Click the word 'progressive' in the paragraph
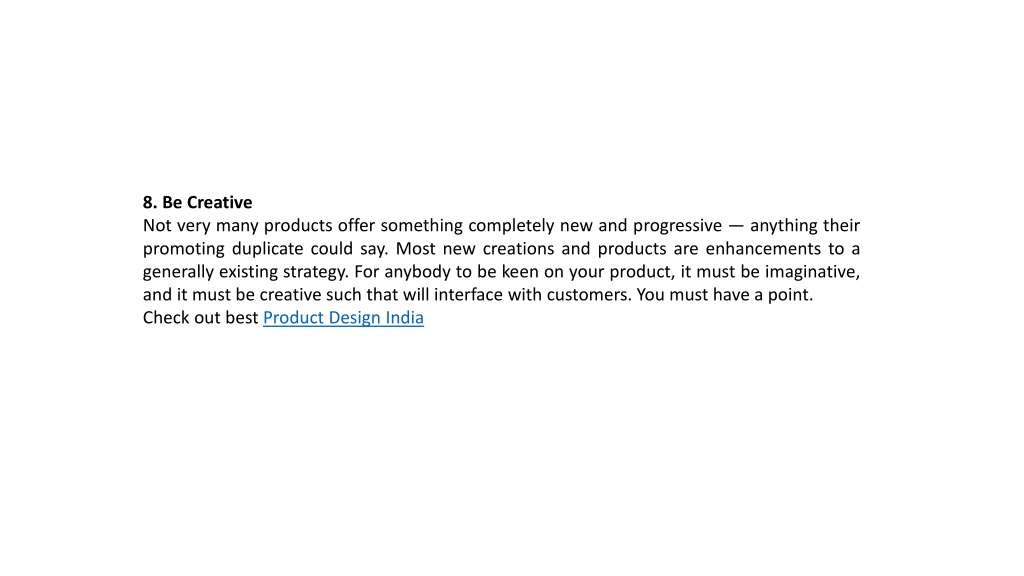Viewport: 1024px width, 576px height. (x=677, y=226)
